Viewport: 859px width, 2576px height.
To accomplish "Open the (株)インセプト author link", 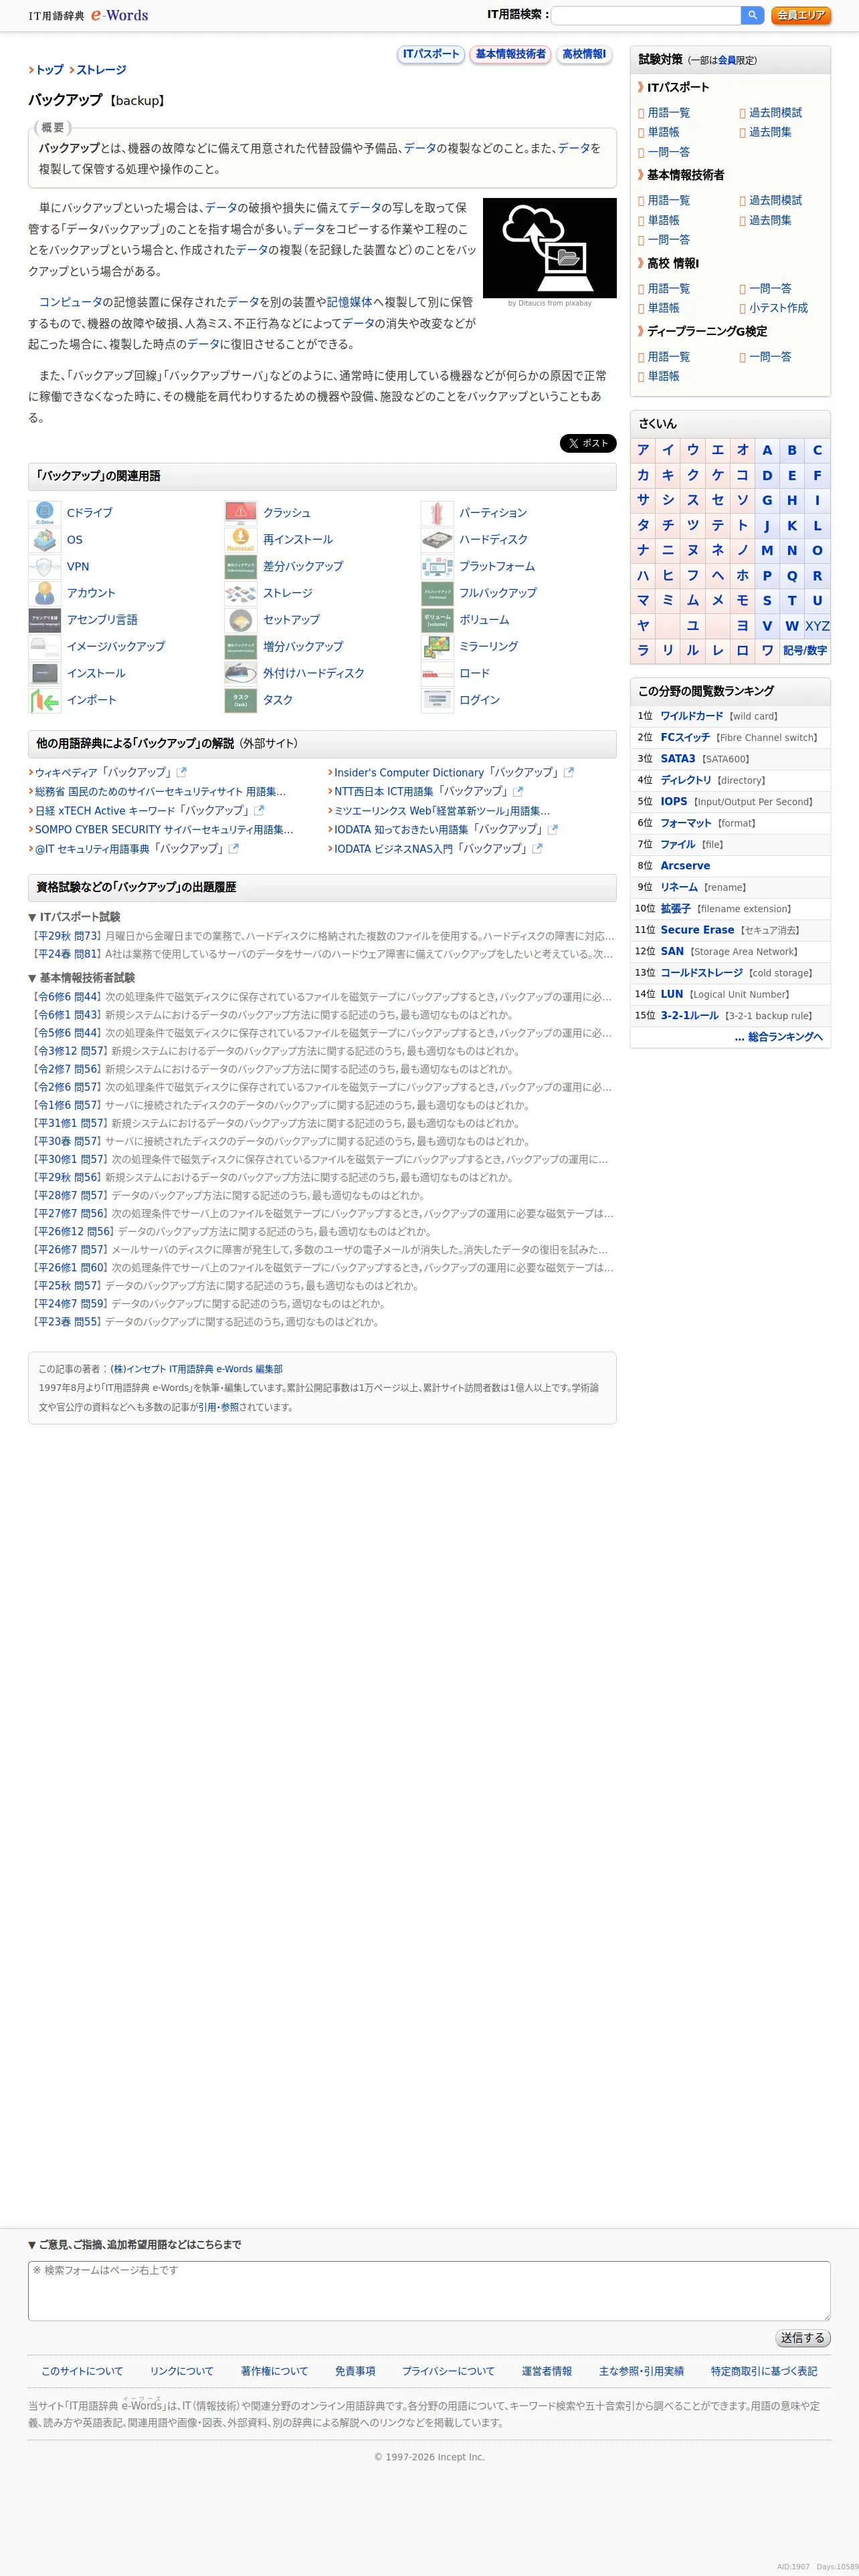I will point(196,1369).
